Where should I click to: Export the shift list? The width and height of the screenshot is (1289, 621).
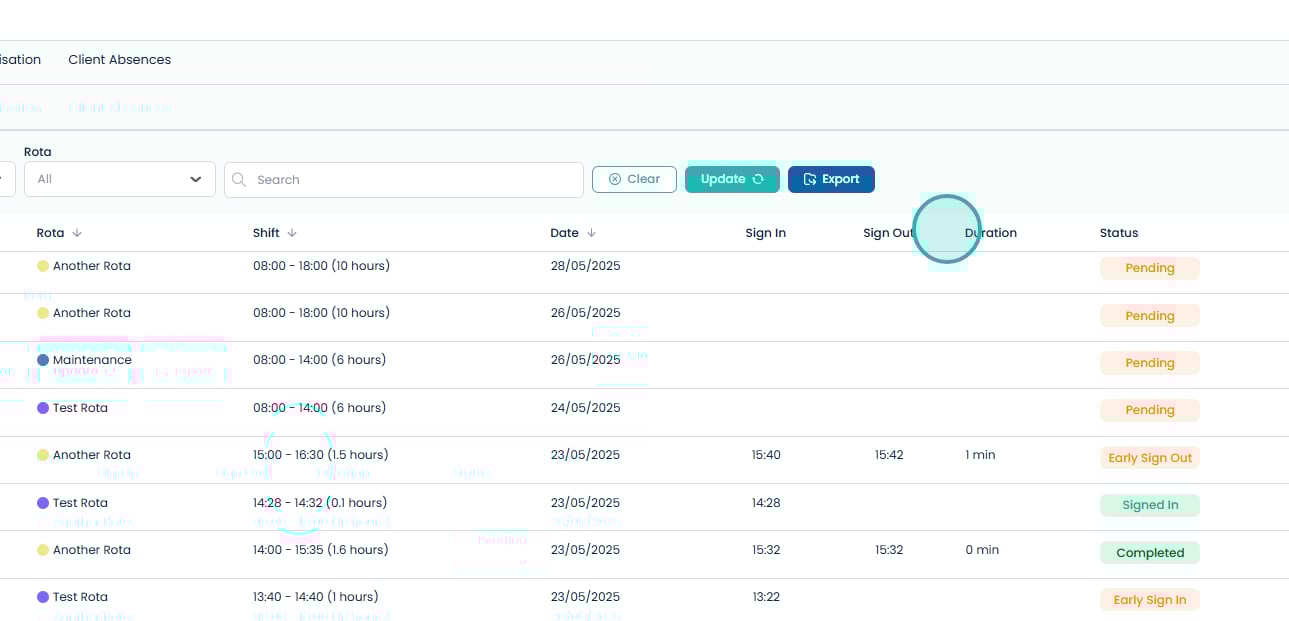831,180
